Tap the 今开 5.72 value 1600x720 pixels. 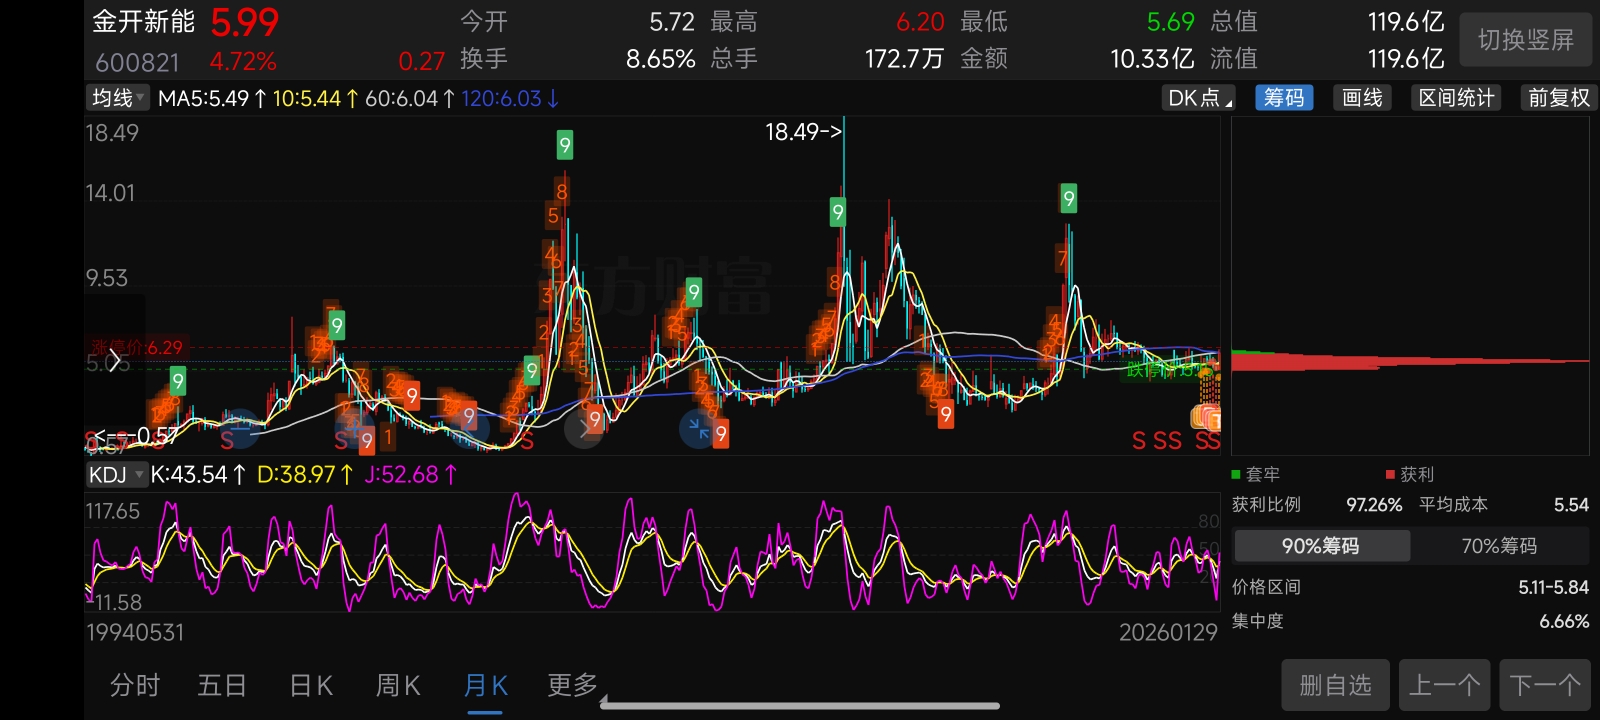pyautogui.click(x=671, y=22)
